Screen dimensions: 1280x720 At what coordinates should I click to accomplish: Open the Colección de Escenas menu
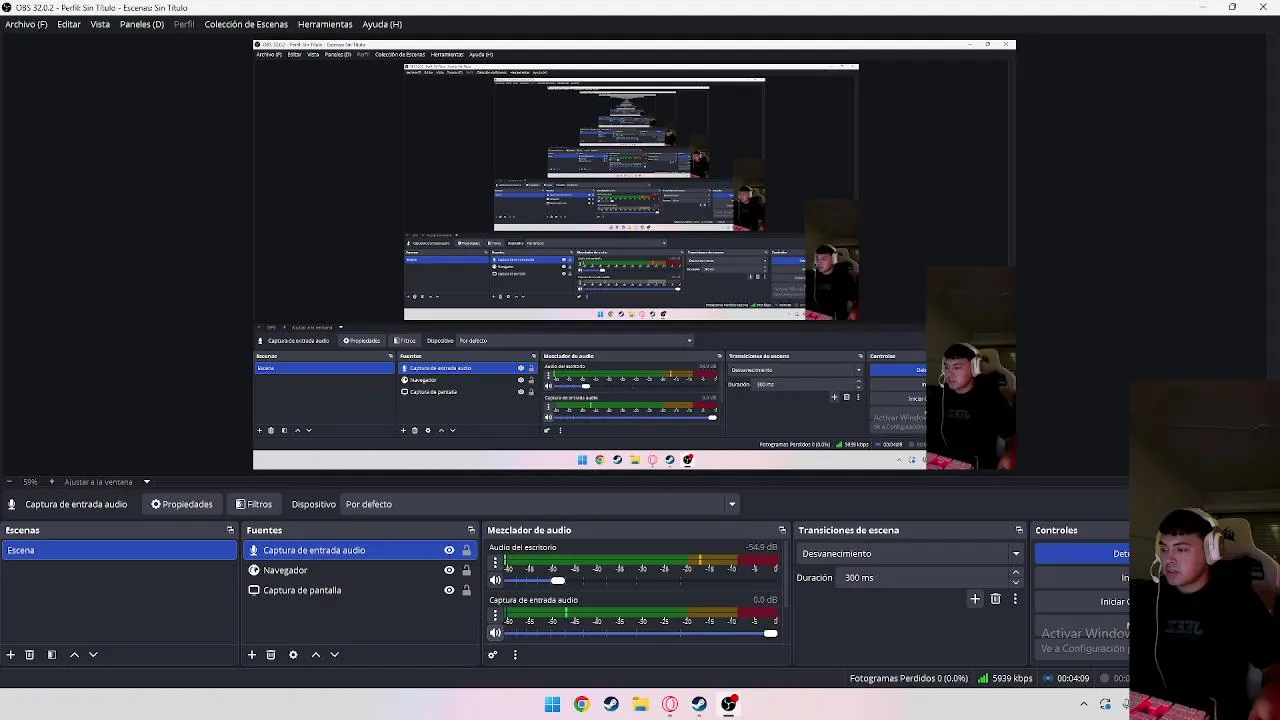[246, 24]
